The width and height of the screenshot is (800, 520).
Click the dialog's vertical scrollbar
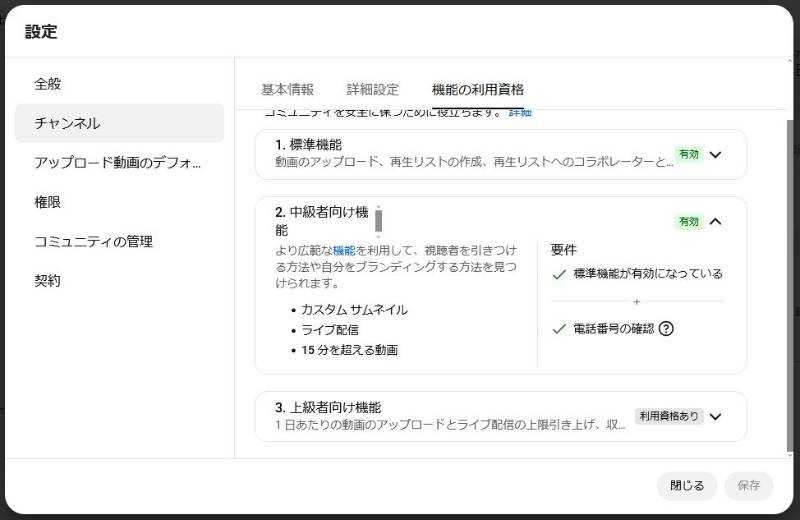pos(790,286)
